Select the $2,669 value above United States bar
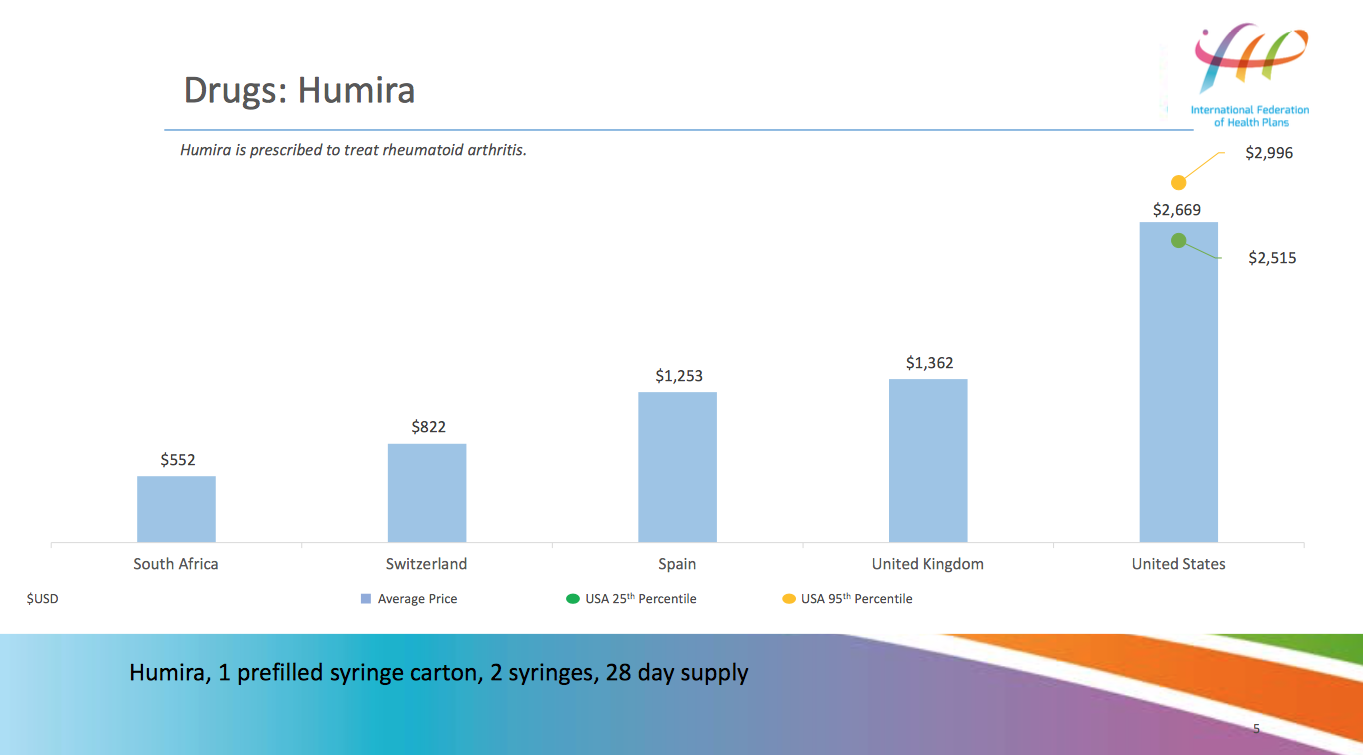Viewport: 1363px width, 755px height. [1177, 210]
